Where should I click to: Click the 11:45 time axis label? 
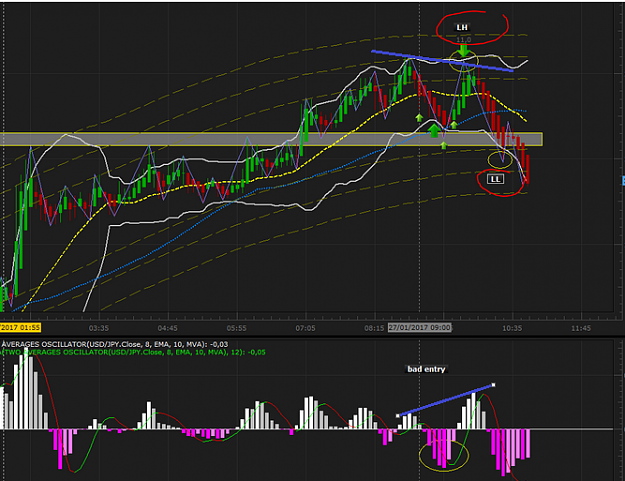click(581, 328)
